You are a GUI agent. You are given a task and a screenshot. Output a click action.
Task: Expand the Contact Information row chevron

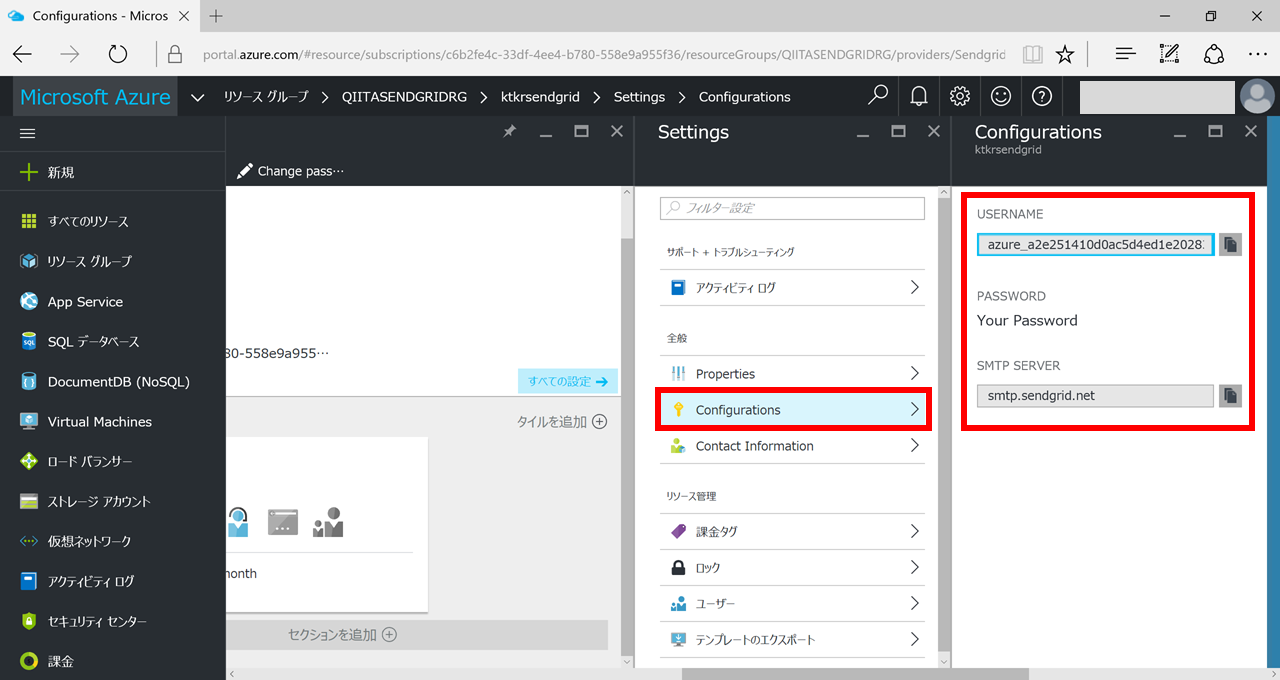click(x=914, y=445)
